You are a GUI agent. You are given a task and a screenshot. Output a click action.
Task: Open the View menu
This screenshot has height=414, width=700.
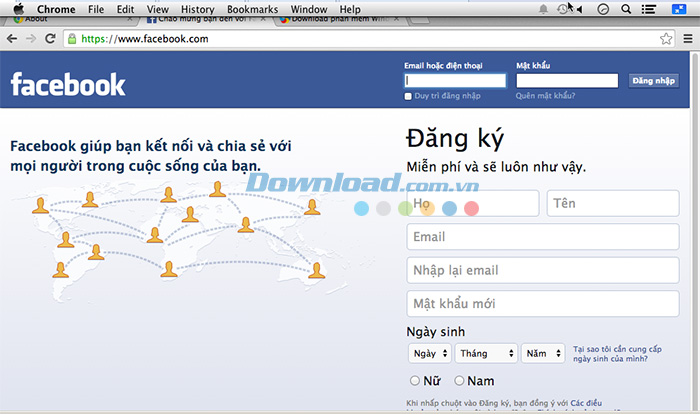158,9
